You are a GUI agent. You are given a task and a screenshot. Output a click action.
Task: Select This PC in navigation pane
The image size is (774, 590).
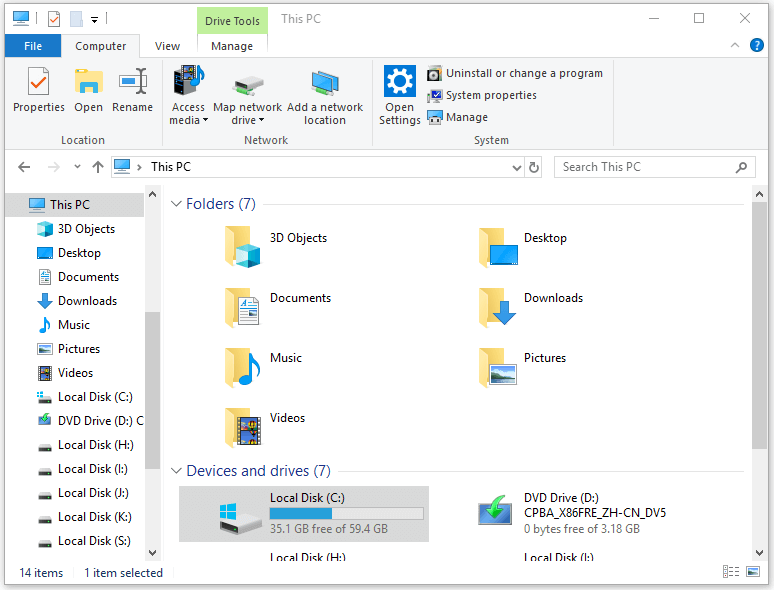click(75, 204)
